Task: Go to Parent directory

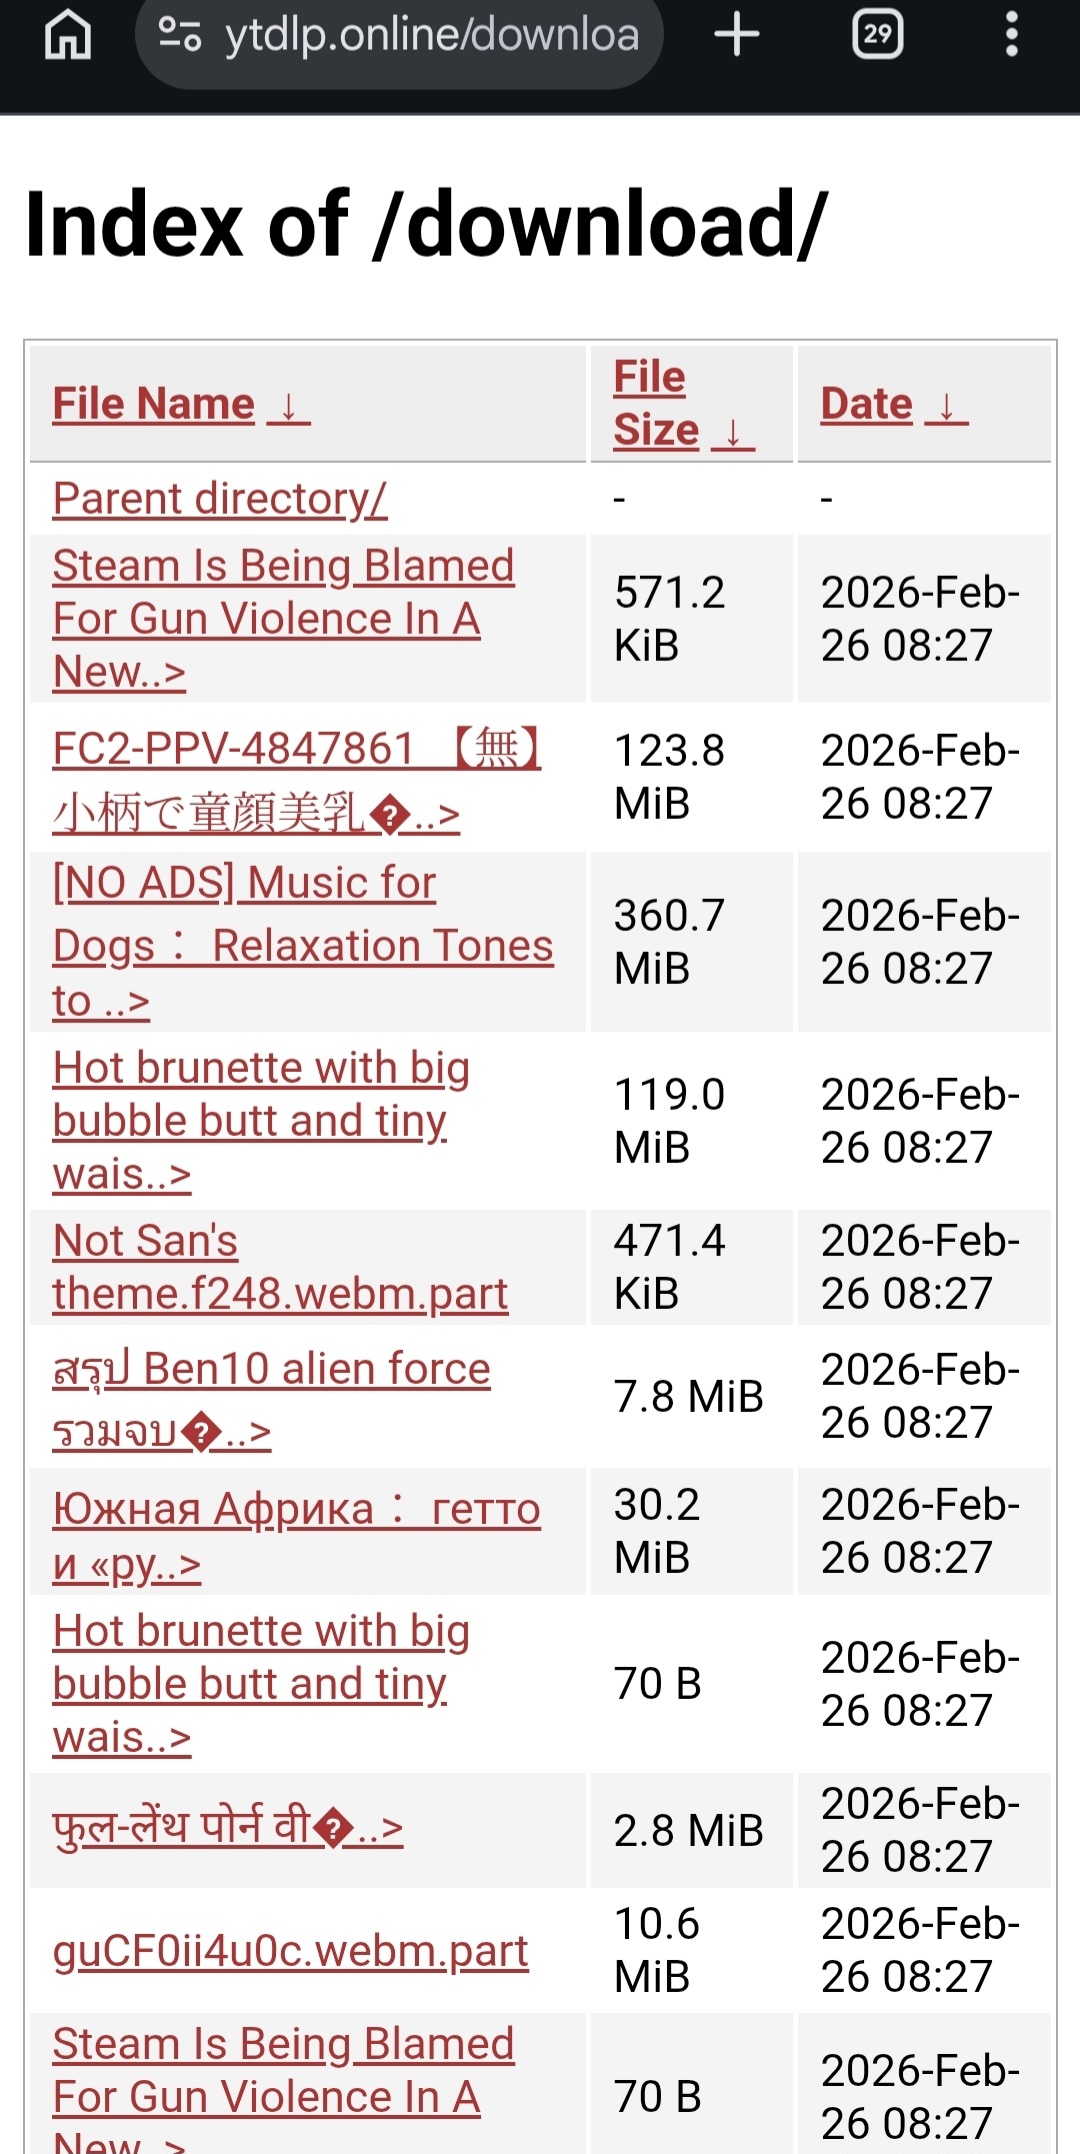Action: pos(219,498)
